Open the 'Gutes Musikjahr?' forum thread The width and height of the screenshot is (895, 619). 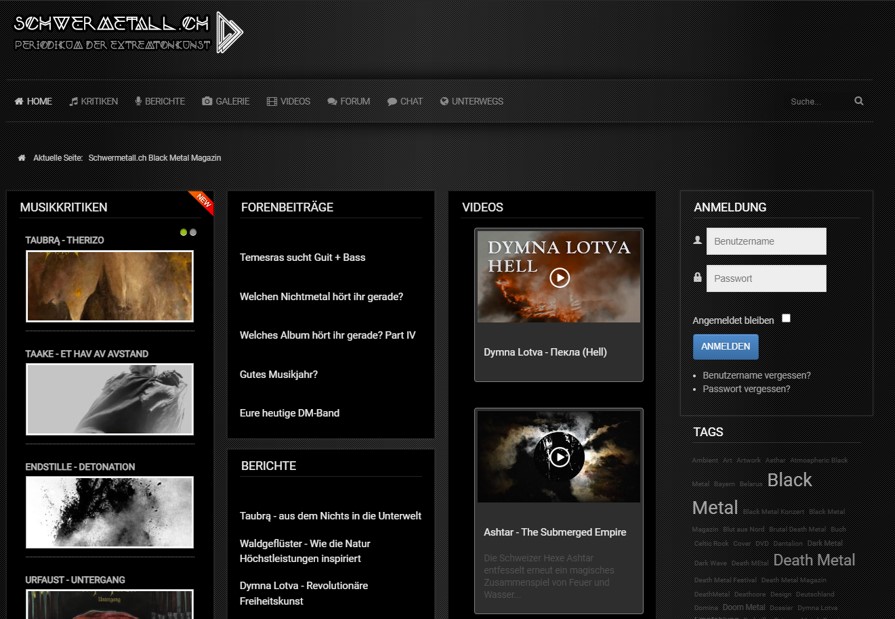[279, 375]
